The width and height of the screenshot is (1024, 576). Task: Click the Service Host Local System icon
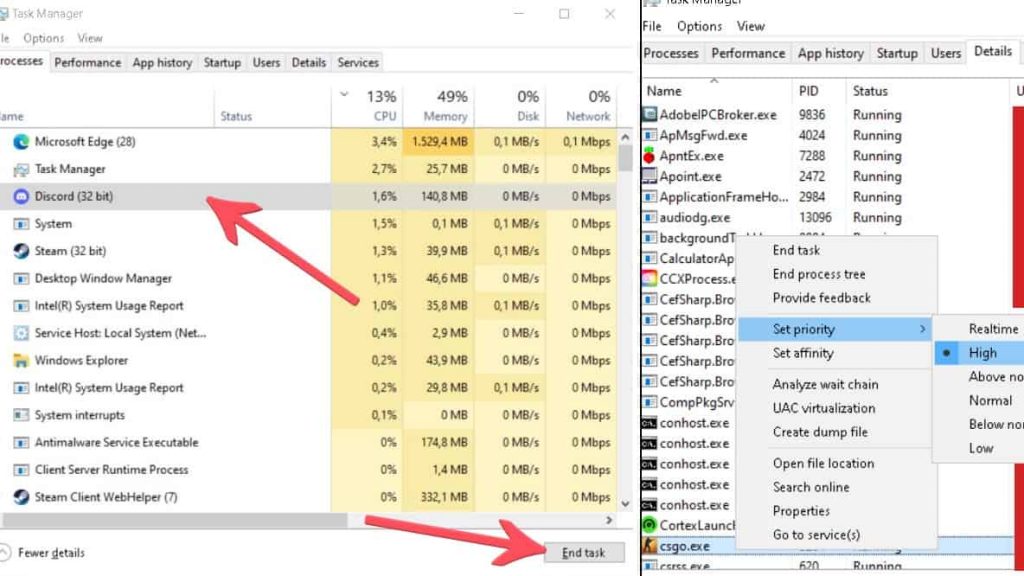pos(21,333)
